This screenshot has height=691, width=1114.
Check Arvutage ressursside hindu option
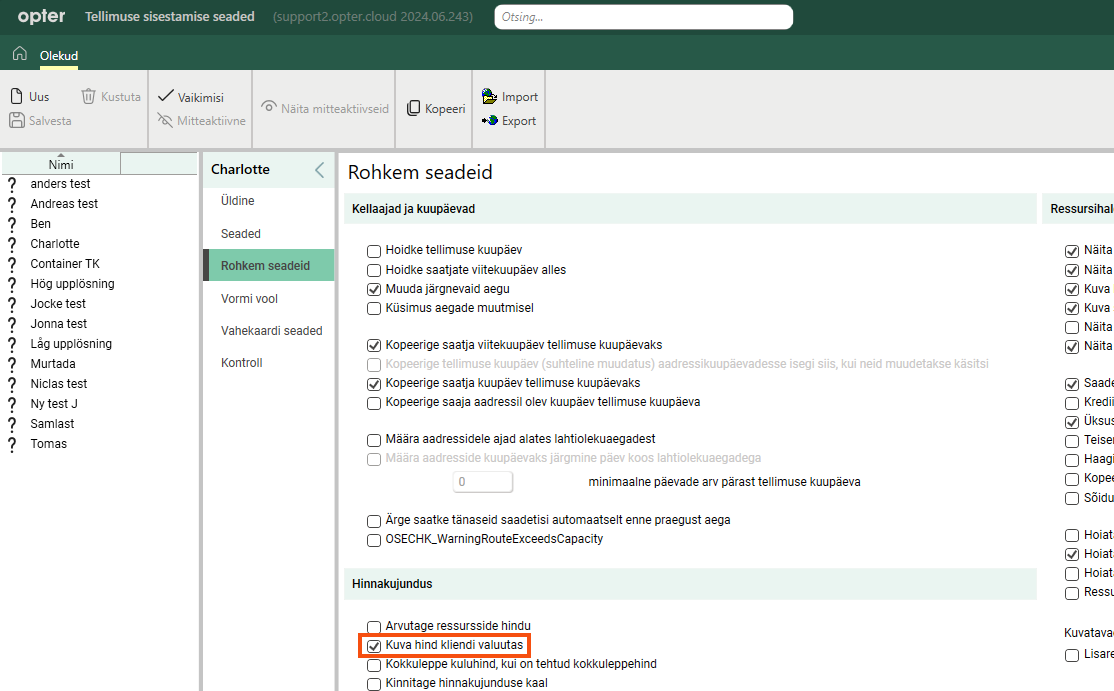pyautogui.click(x=374, y=626)
